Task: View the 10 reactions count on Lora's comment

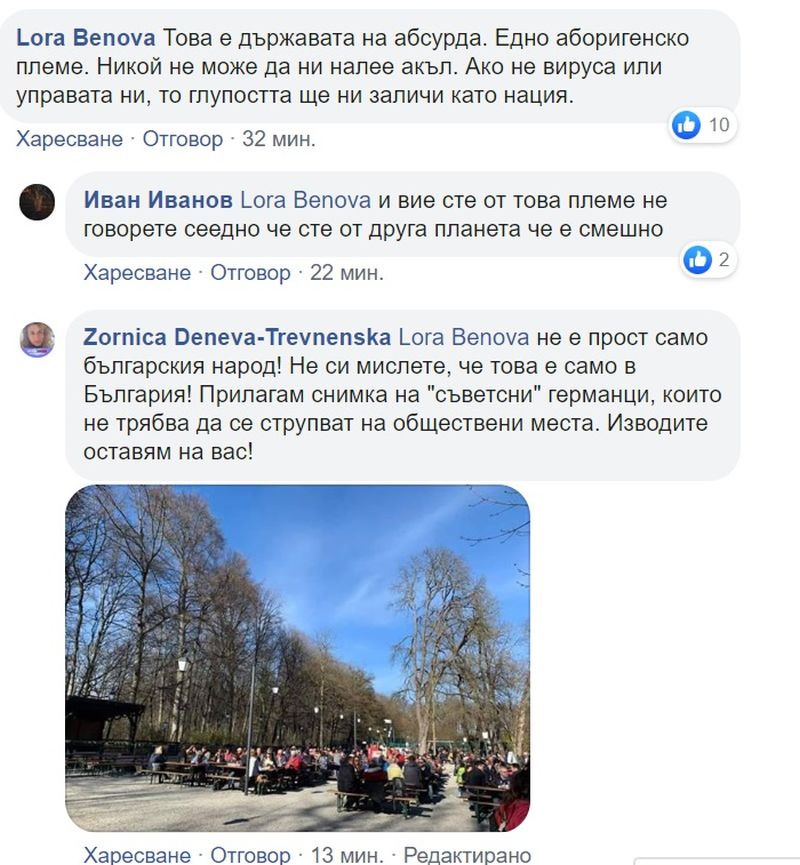Action: pos(719,125)
